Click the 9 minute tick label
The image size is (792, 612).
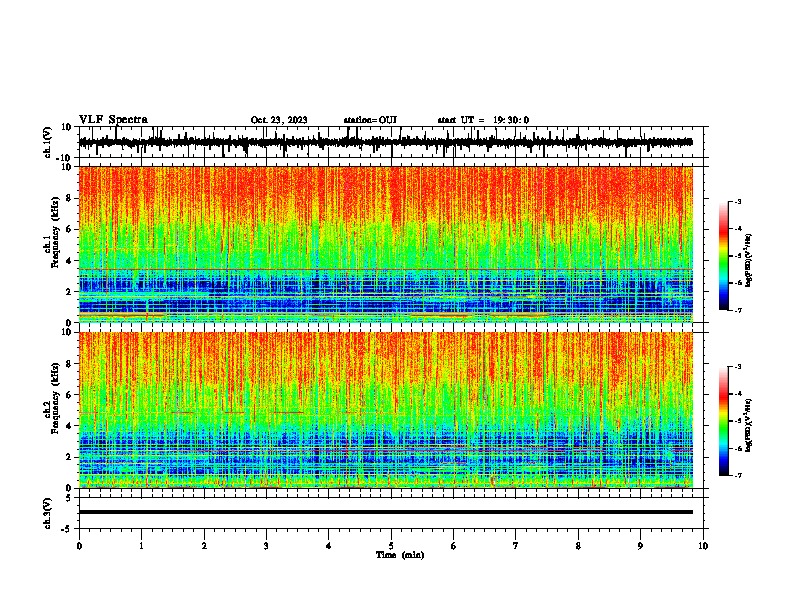click(x=640, y=546)
